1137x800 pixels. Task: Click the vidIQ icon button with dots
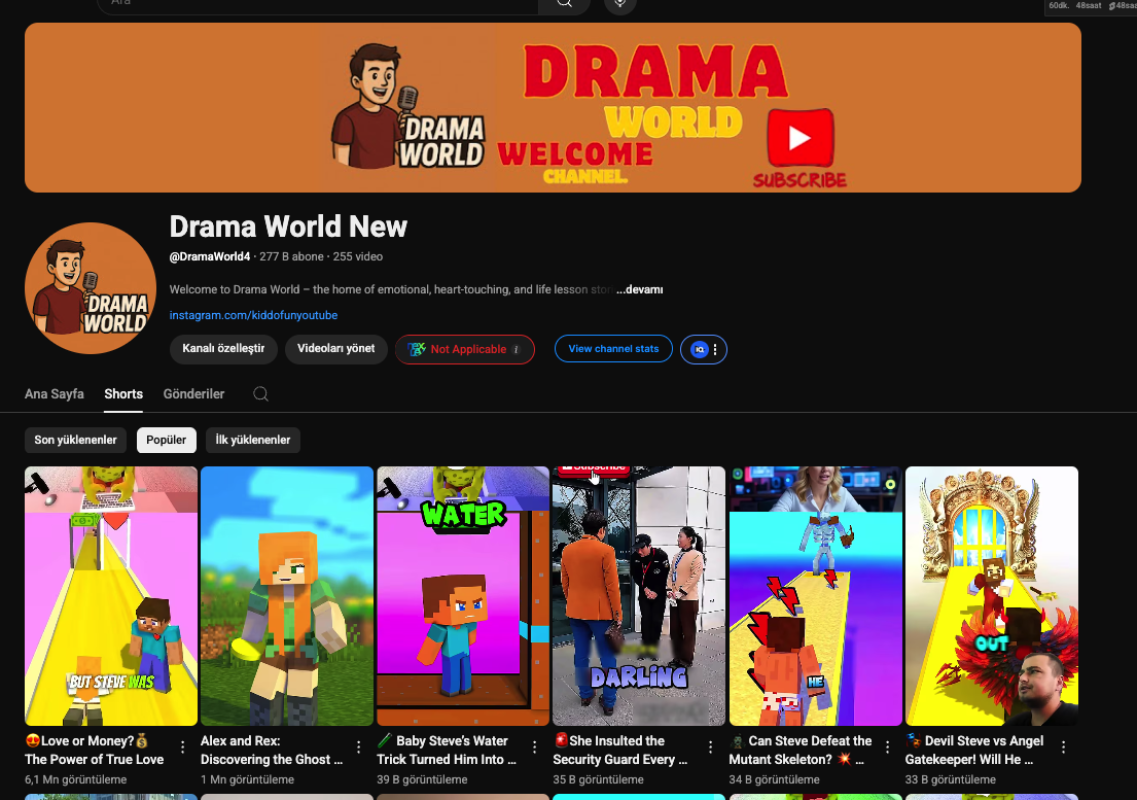point(703,350)
